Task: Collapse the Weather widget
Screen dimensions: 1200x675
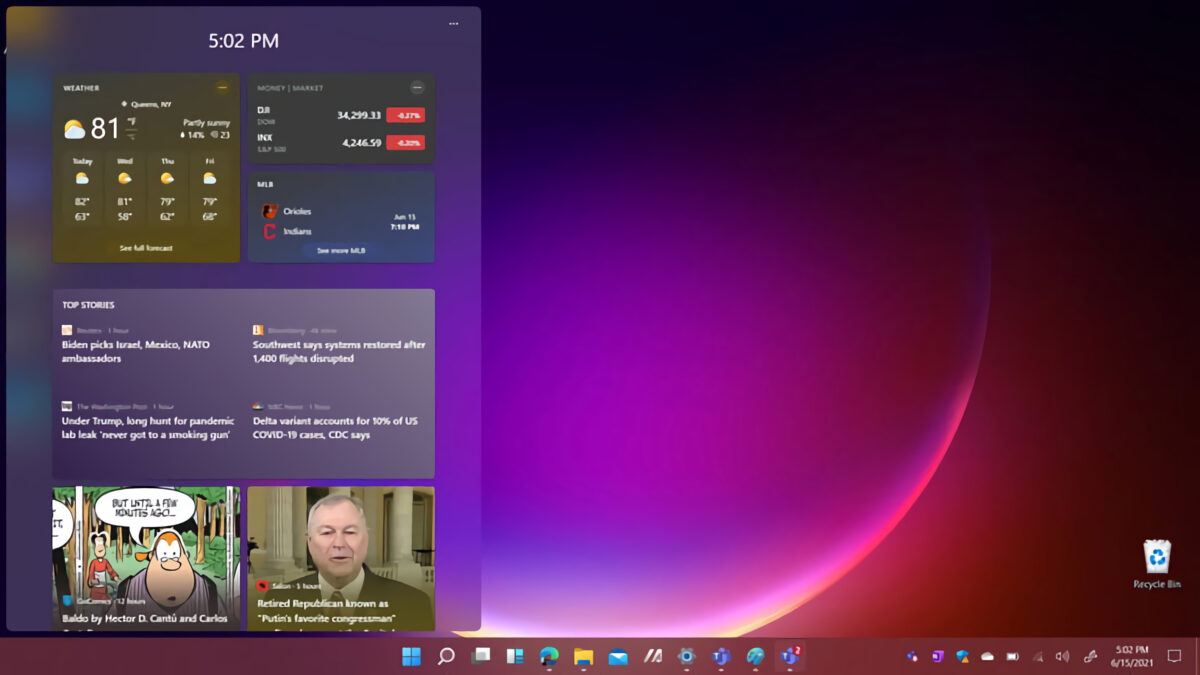Action: [222, 87]
